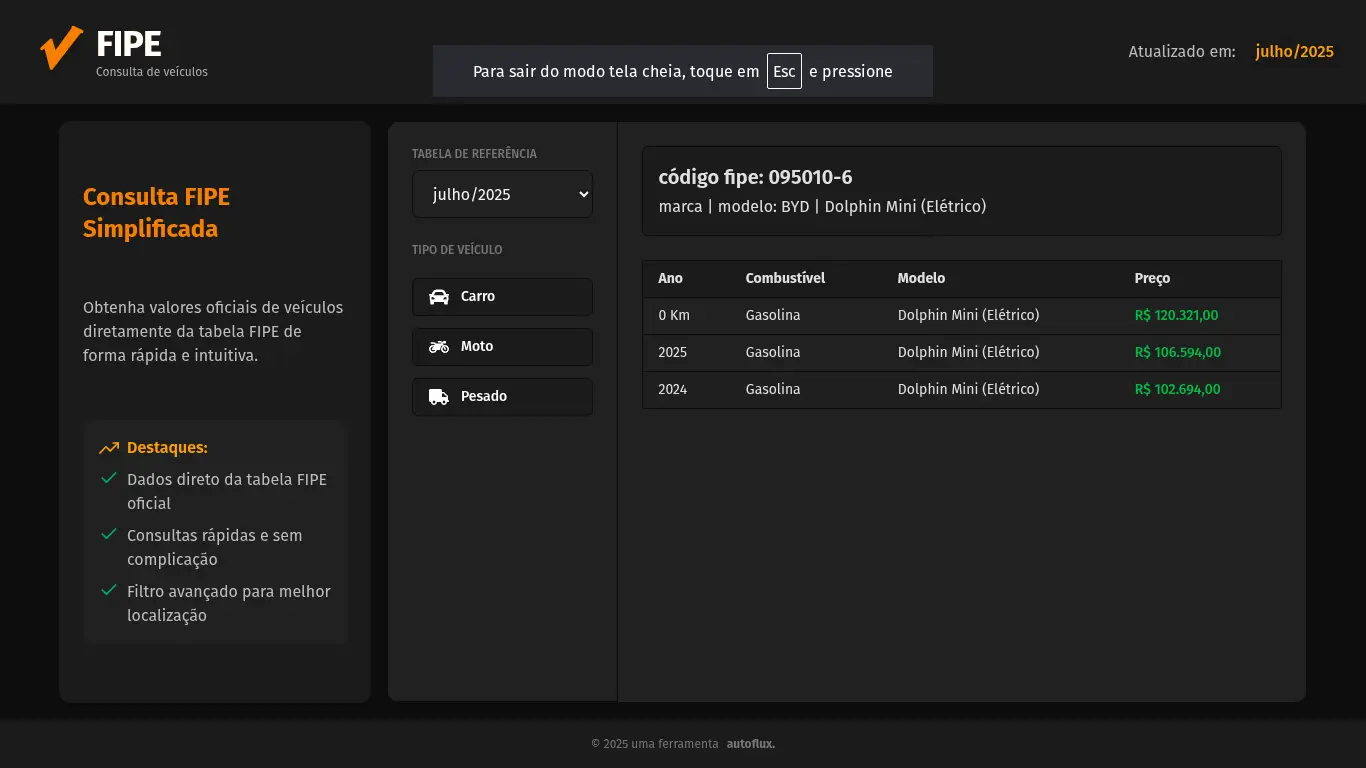Click the orange julho/2025 date in header
This screenshot has width=1366, height=768.
coord(1294,51)
